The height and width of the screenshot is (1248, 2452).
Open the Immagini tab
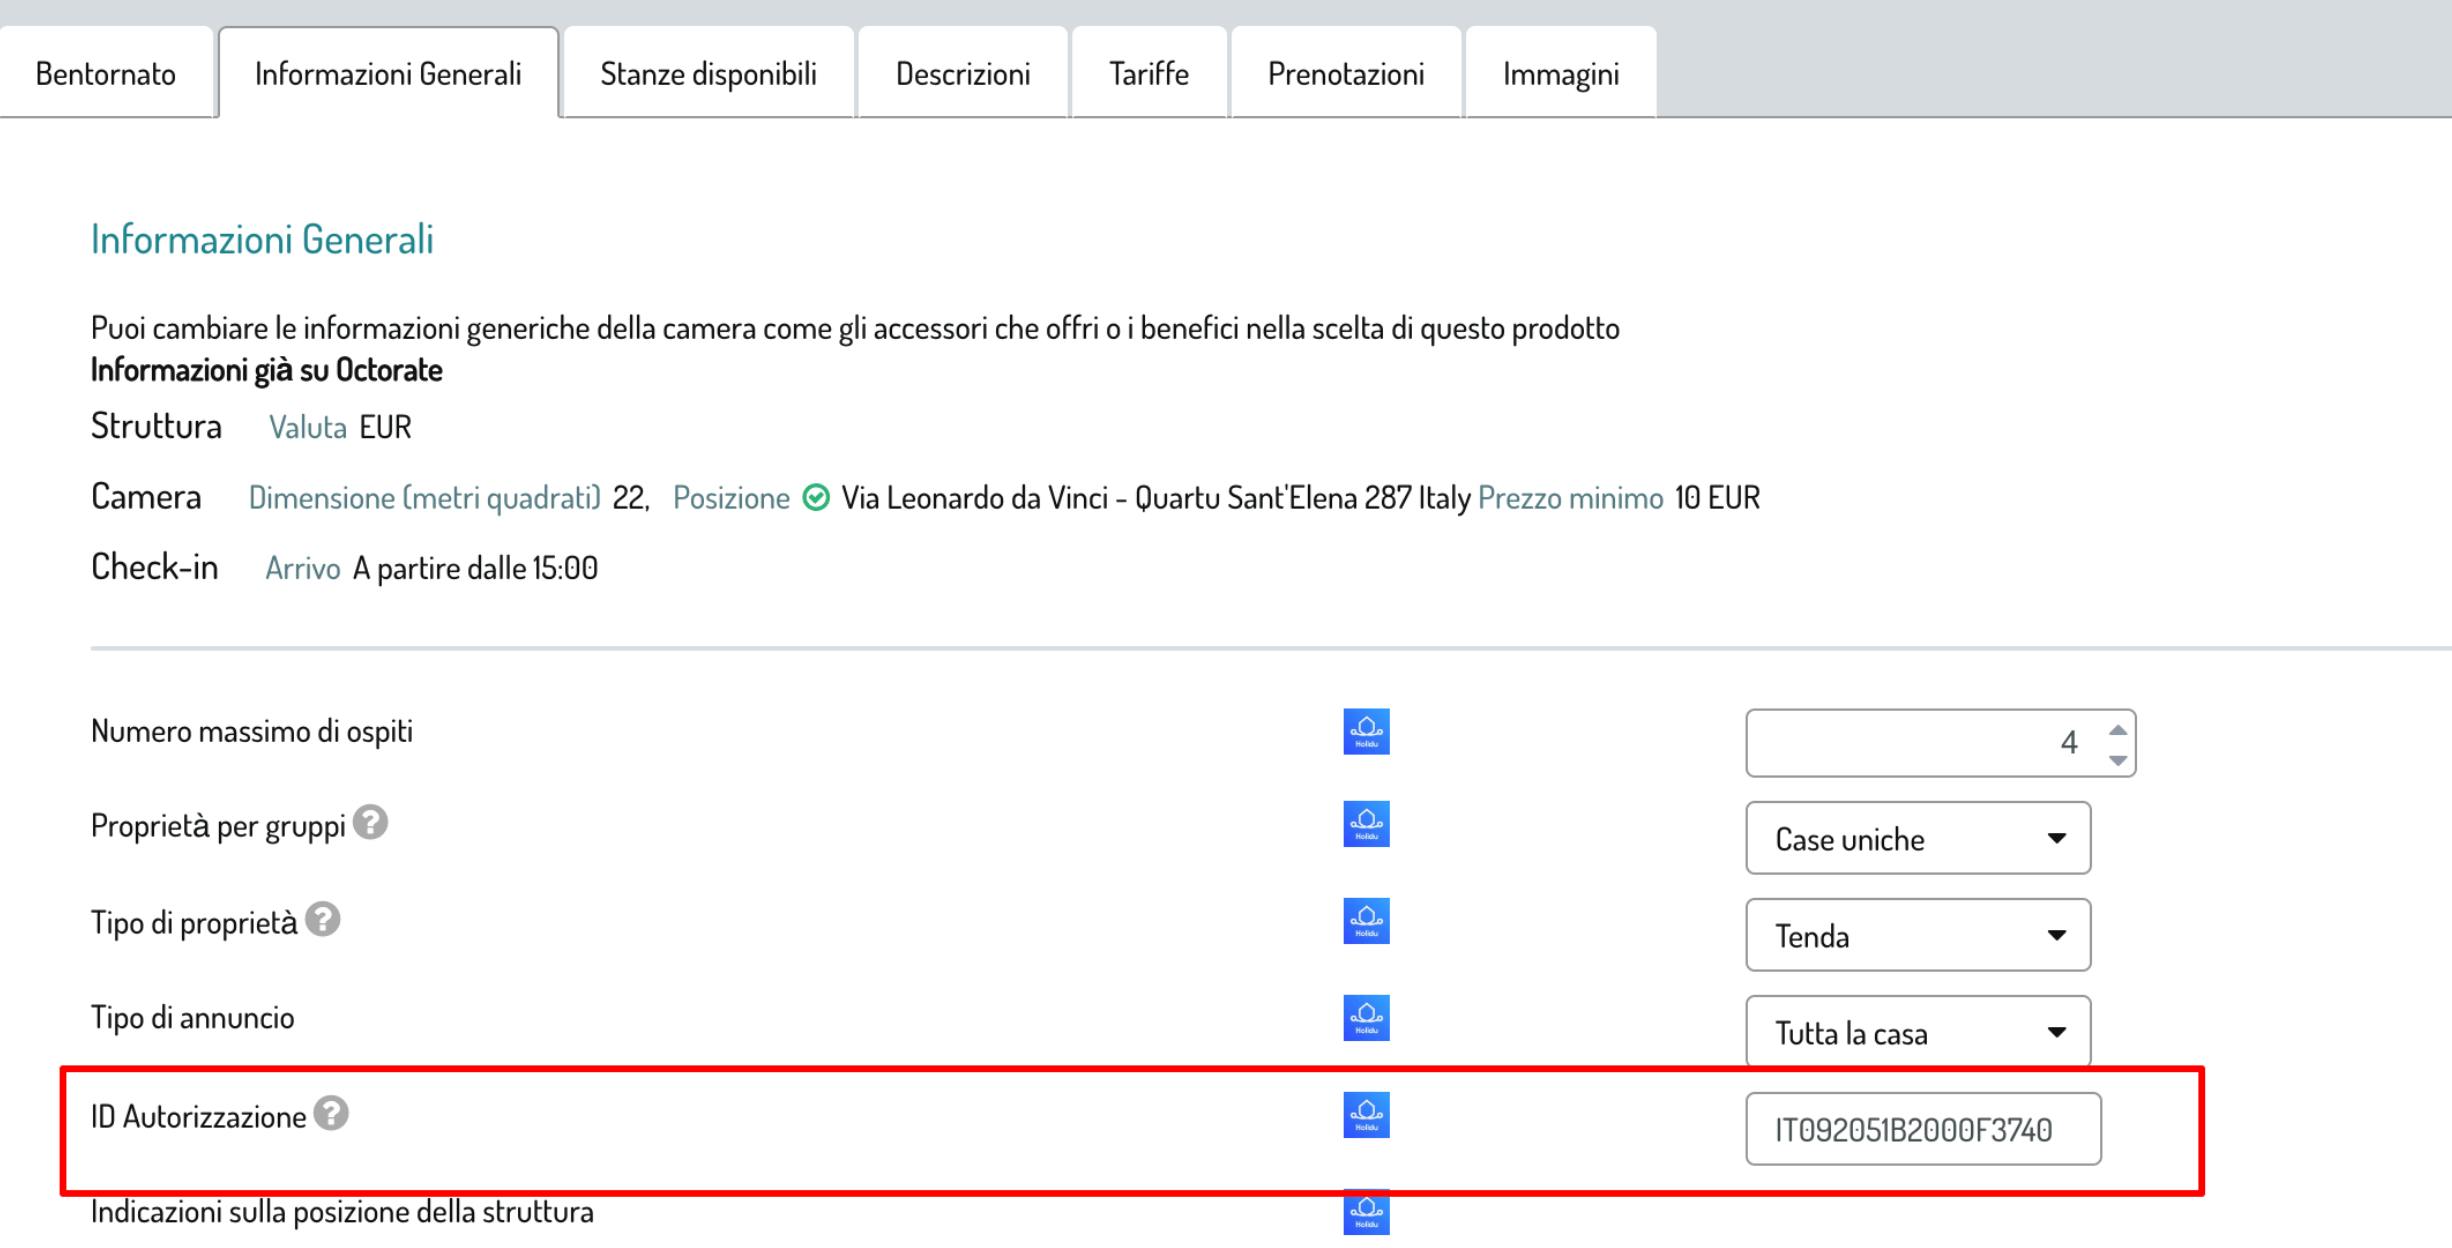(x=1560, y=74)
